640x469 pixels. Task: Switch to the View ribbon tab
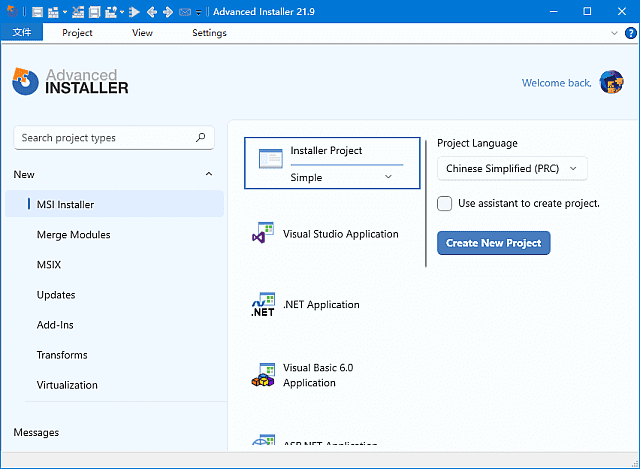142,33
